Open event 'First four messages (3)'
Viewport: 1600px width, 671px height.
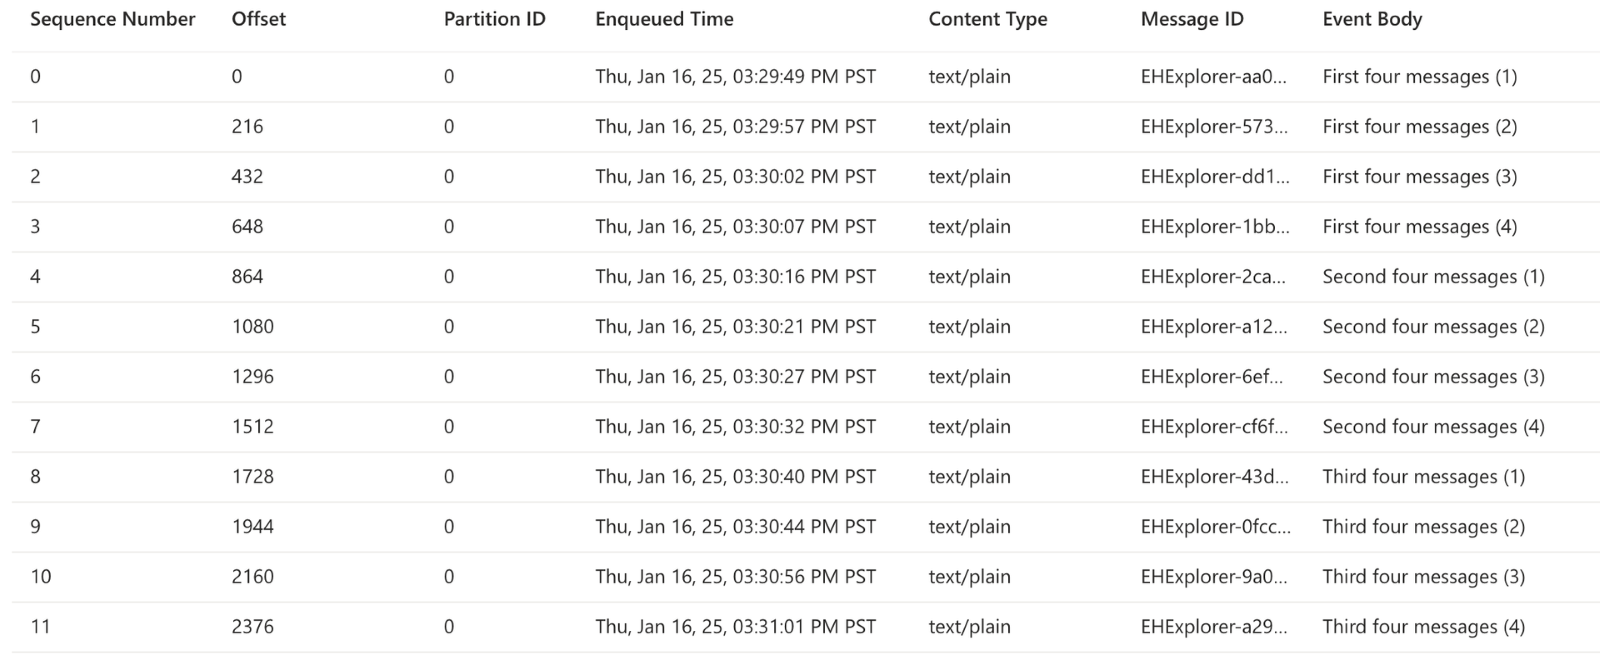1419,177
